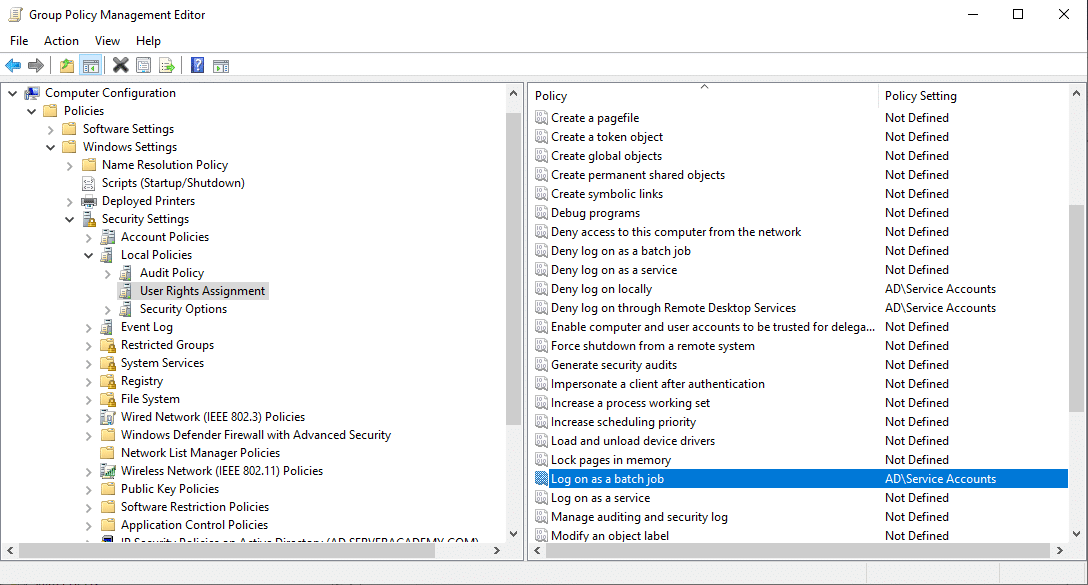Toggle Show/Hide Action Pane toolbar button

click(x=221, y=66)
